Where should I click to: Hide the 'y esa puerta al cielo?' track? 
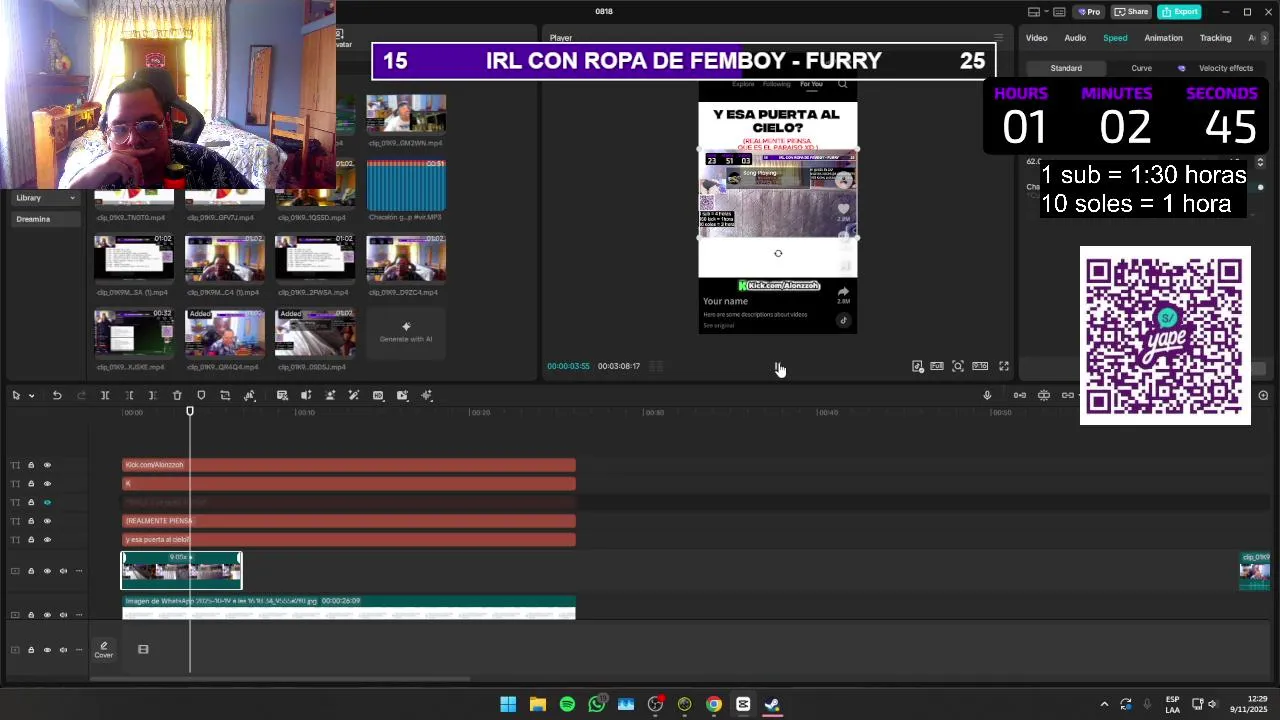[x=47, y=540]
